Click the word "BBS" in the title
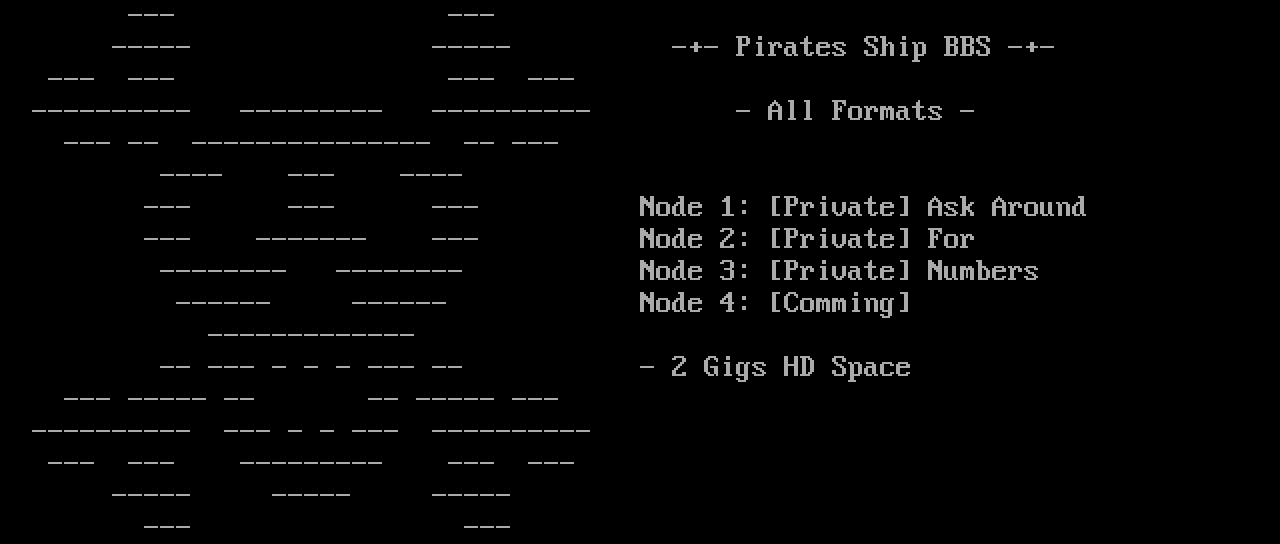Screen dimensions: 1280x544 pyautogui.click(x=966, y=47)
